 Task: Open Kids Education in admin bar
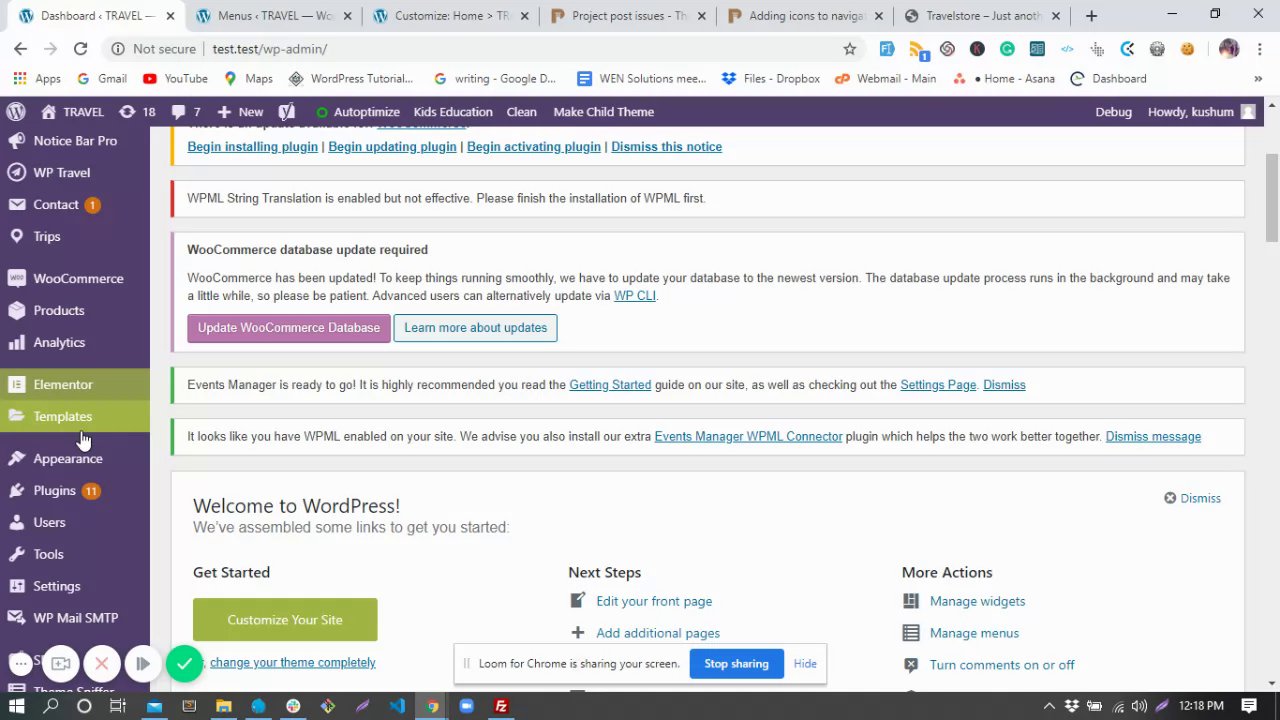pyautogui.click(x=453, y=112)
